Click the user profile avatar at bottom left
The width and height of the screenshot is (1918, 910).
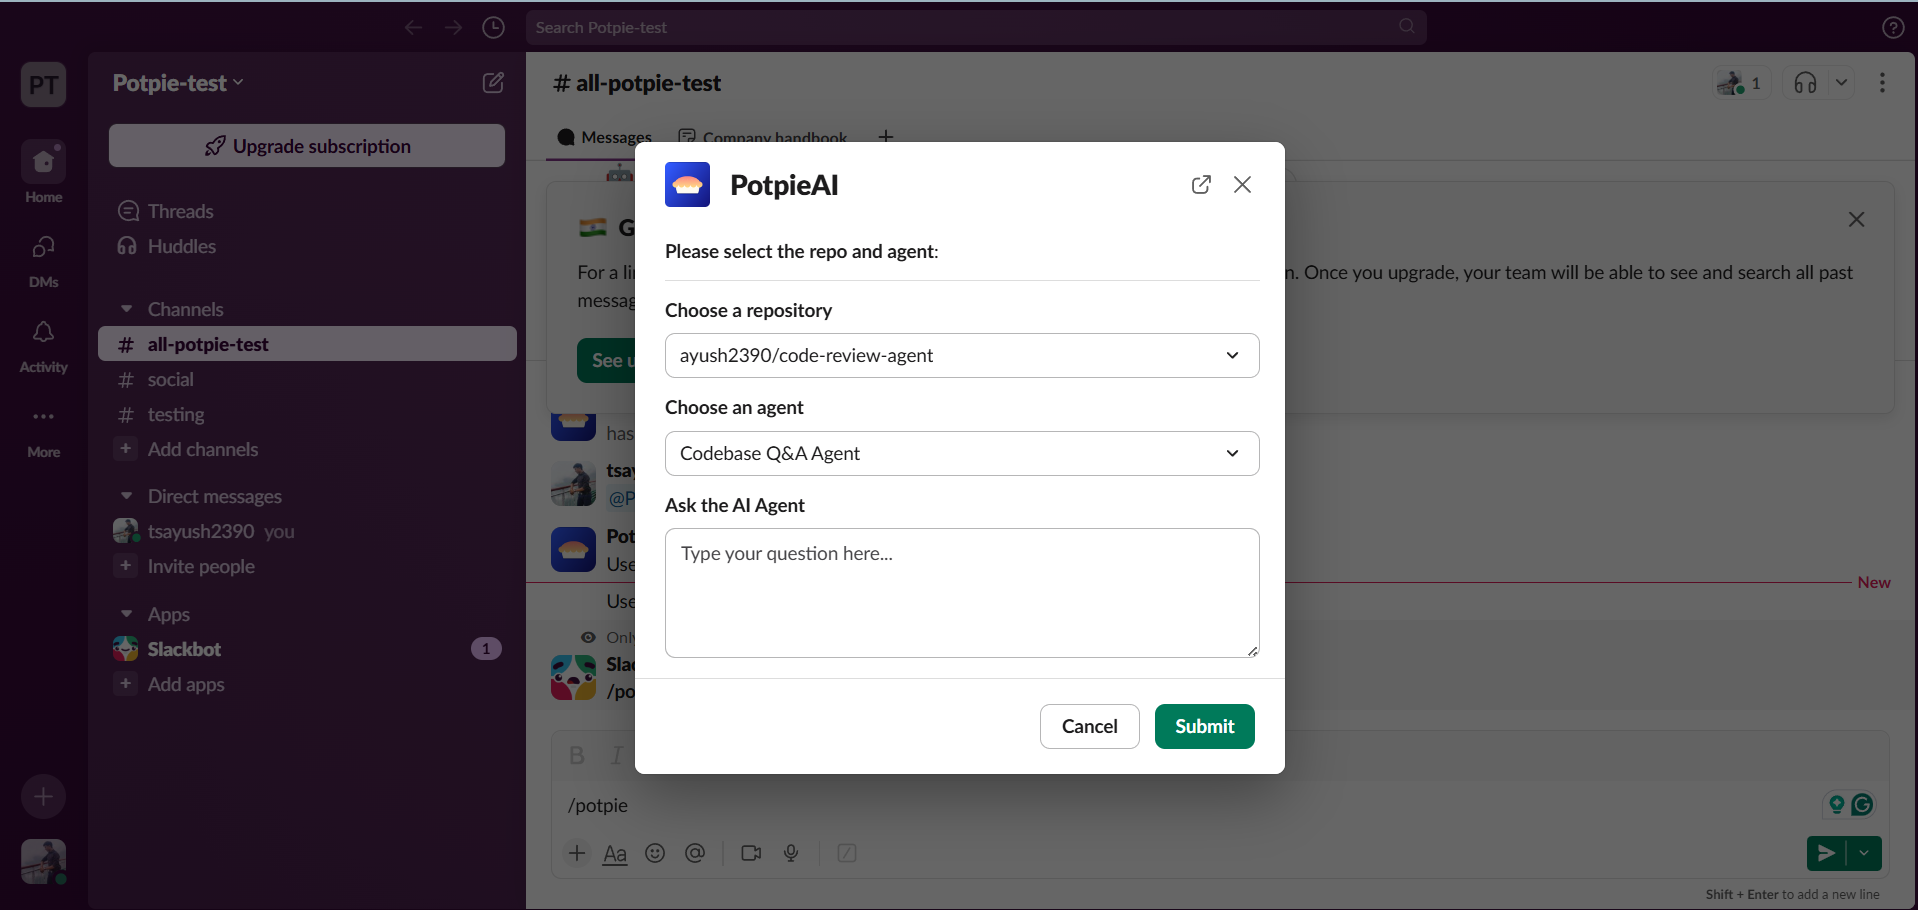43,861
